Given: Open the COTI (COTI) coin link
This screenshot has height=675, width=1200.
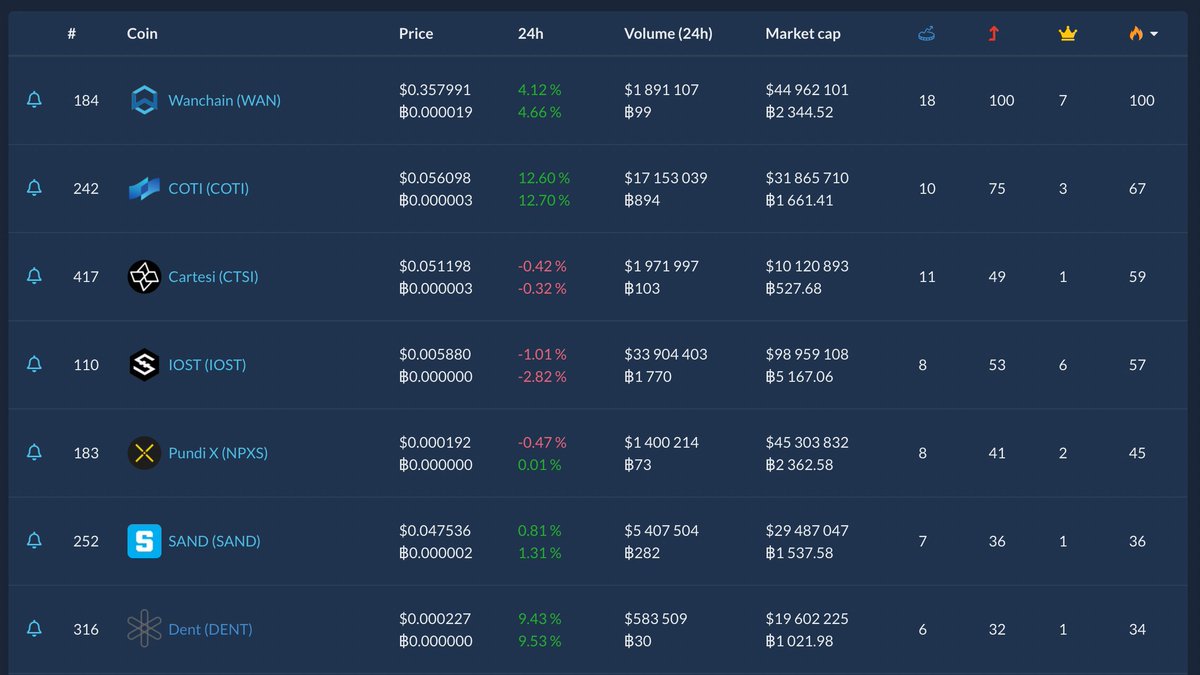Looking at the screenshot, I should pos(208,188).
